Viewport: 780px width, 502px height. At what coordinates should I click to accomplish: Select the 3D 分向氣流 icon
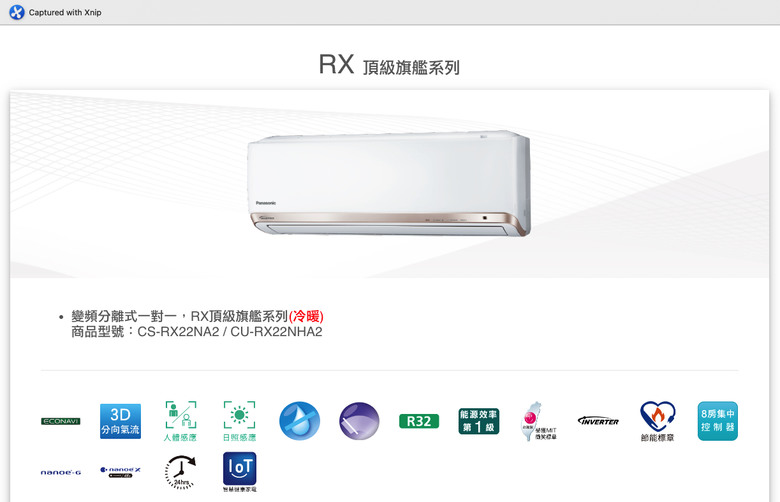tap(120, 421)
